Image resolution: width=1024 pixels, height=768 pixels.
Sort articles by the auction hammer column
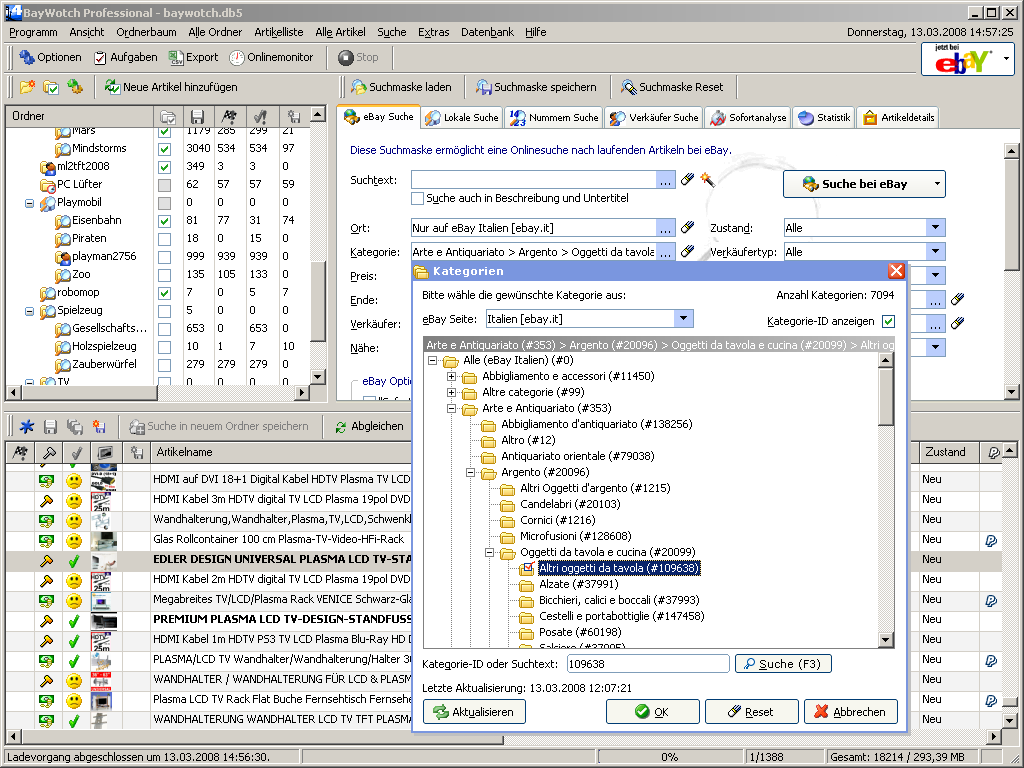(x=48, y=452)
